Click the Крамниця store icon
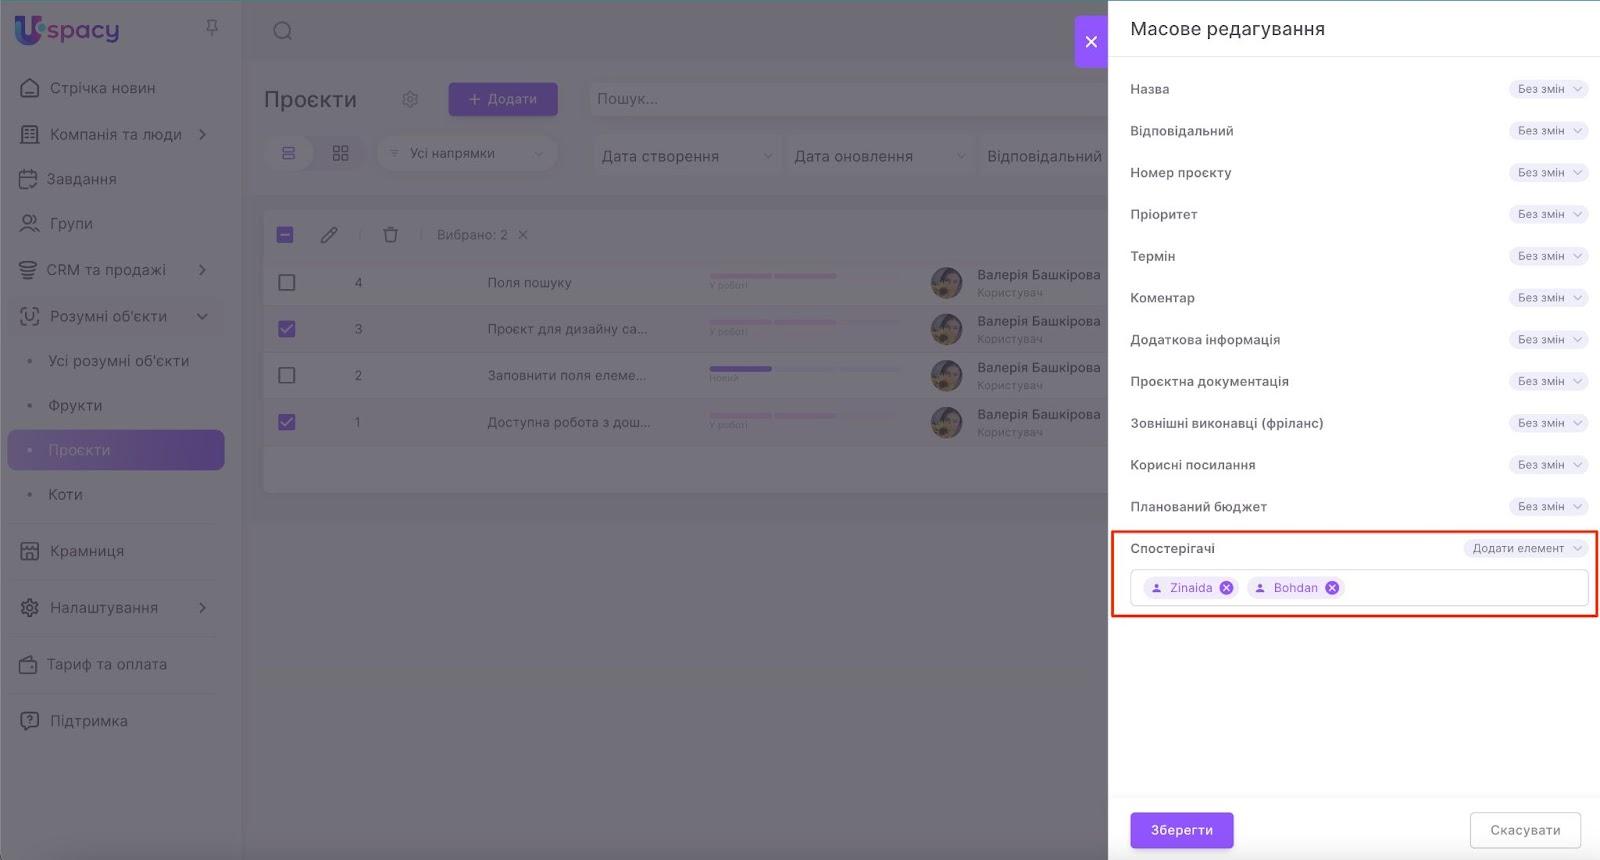The width and height of the screenshot is (1600, 860). [x=30, y=551]
